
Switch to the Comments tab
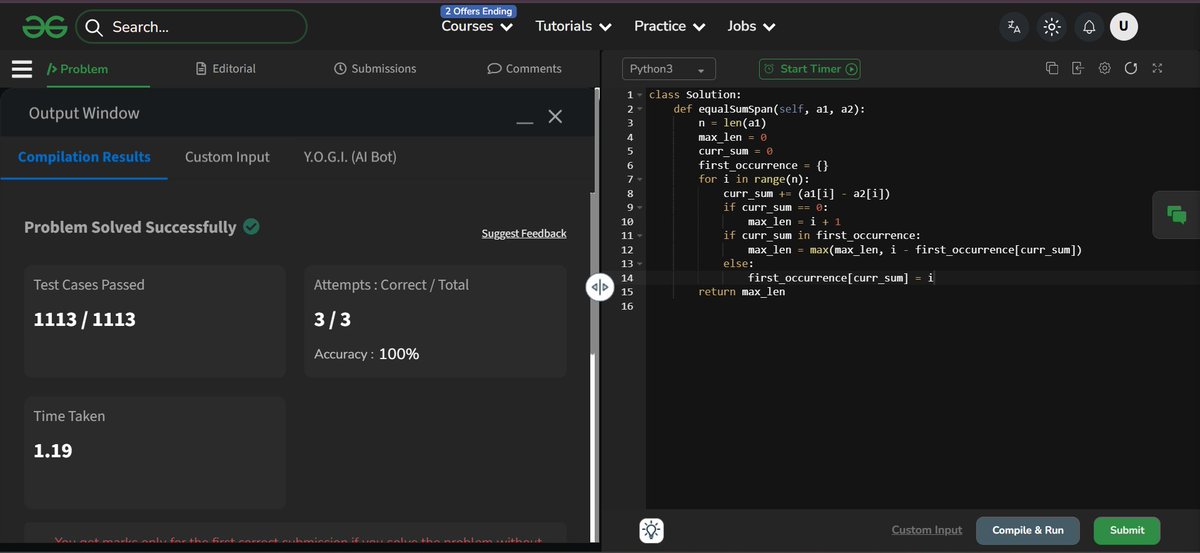click(x=524, y=69)
